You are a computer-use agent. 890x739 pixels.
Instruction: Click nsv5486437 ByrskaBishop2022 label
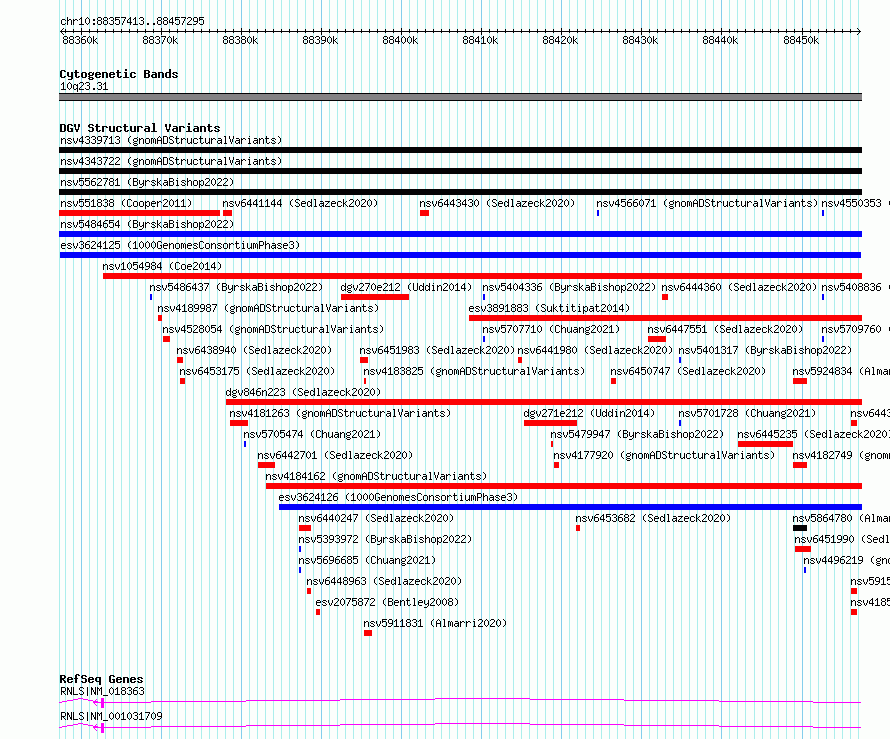point(236,287)
